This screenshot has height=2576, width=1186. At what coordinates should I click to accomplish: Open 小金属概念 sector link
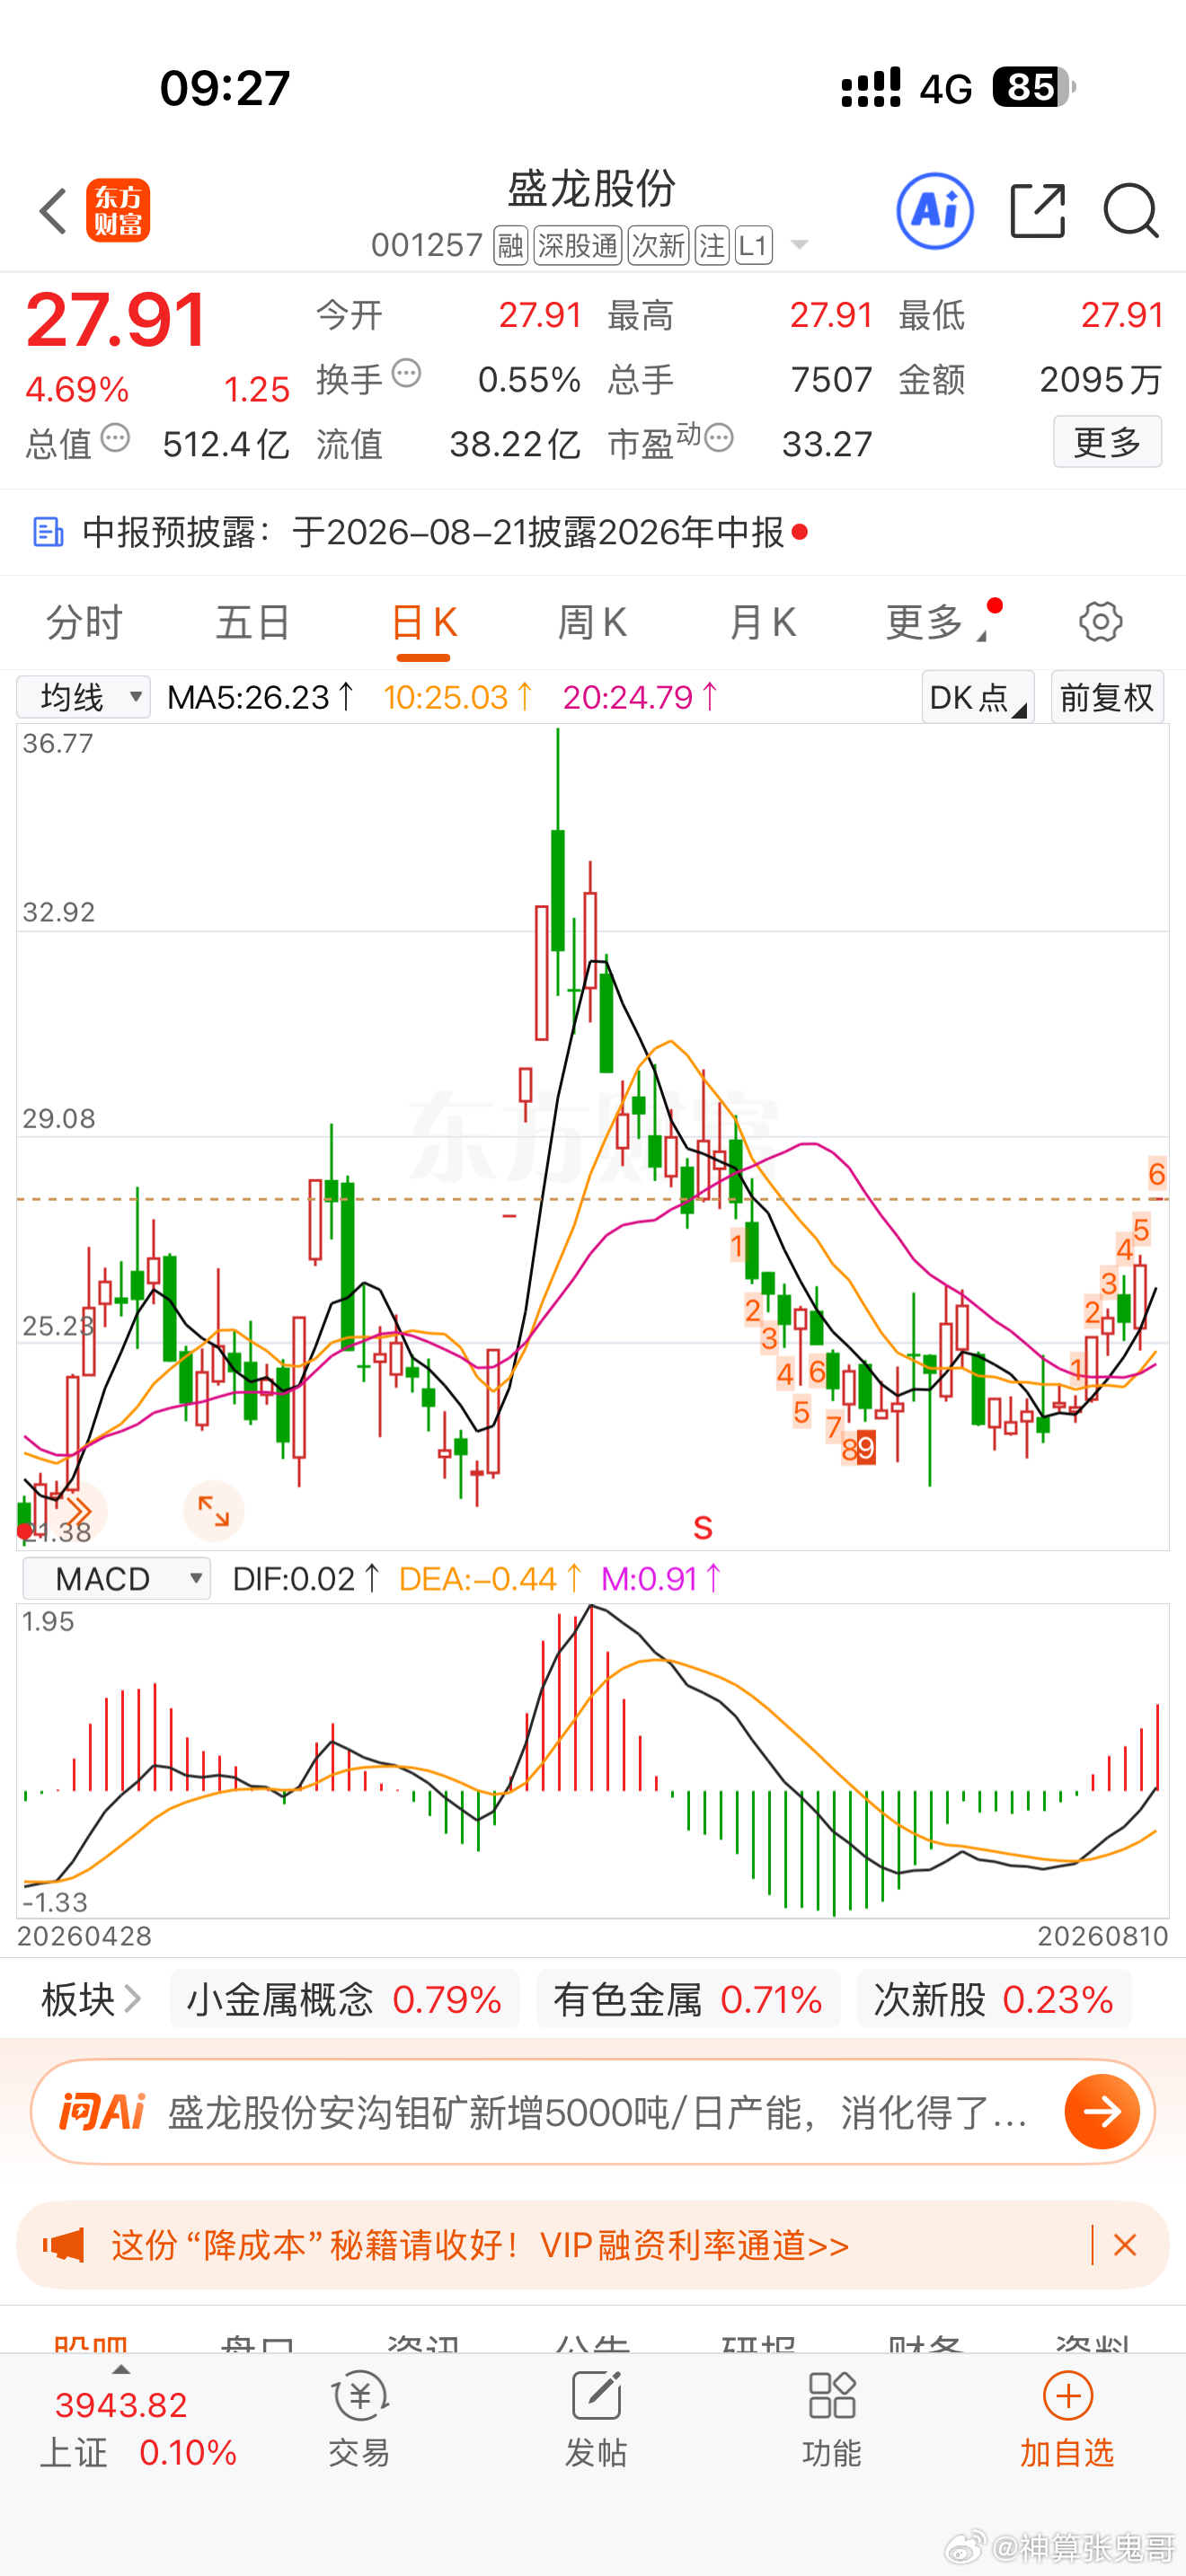(x=344, y=2000)
